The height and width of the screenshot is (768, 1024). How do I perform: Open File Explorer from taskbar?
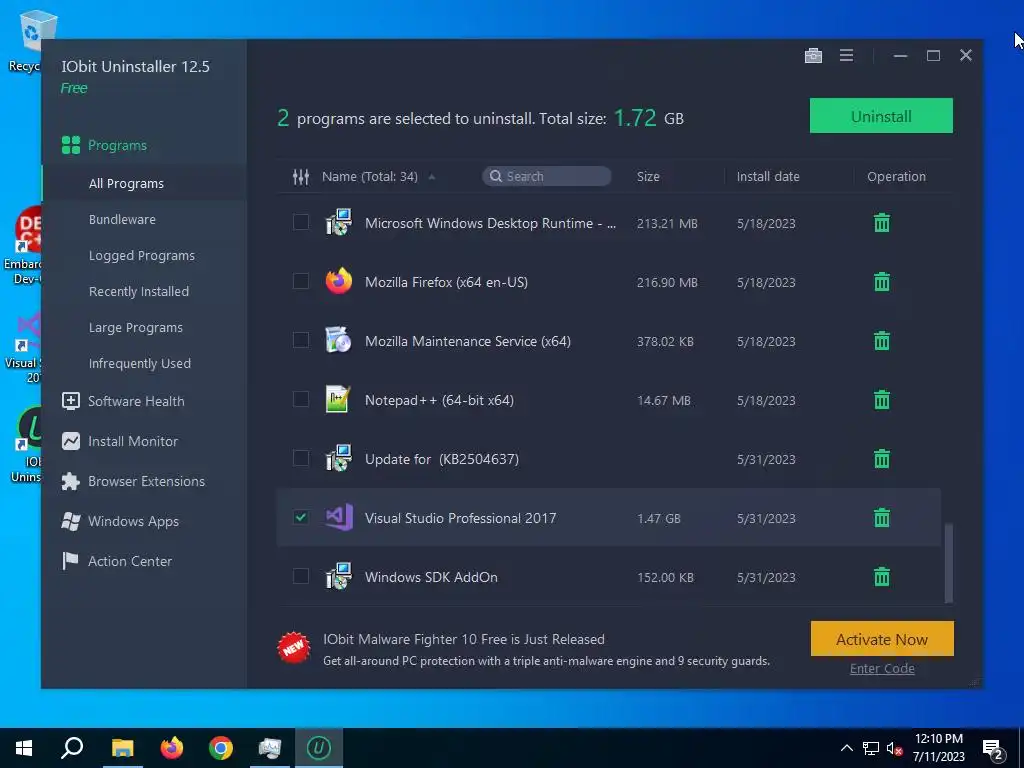pyautogui.click(x=122, y=748)
